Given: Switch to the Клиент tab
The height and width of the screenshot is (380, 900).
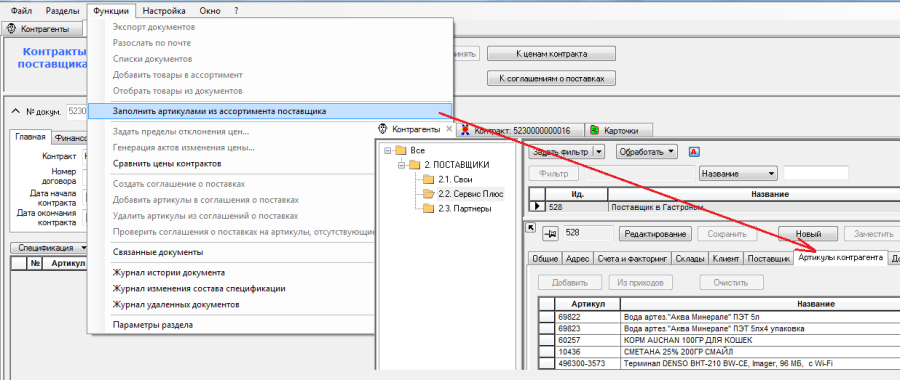Looking at the screenshot, I should (726, 259).
